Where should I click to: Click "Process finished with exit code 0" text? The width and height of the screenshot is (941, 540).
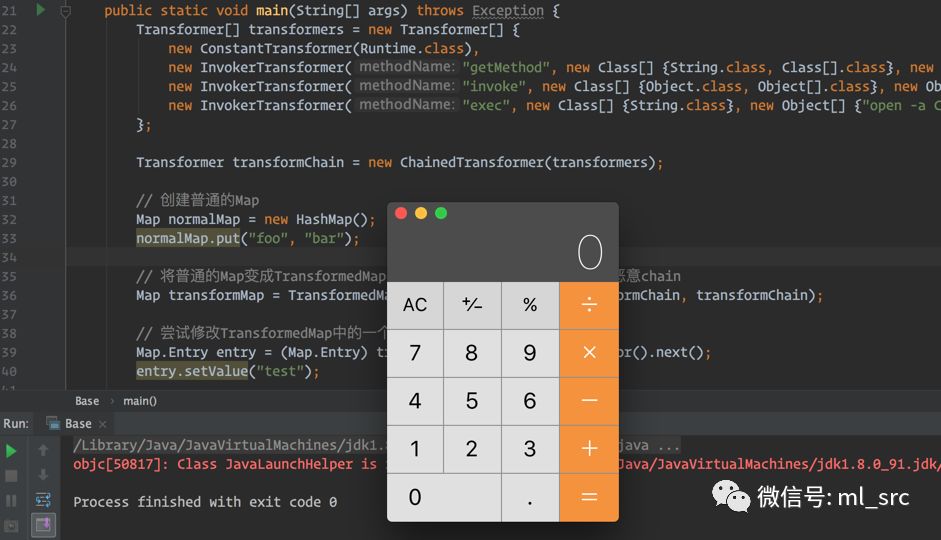pos(205,502)
